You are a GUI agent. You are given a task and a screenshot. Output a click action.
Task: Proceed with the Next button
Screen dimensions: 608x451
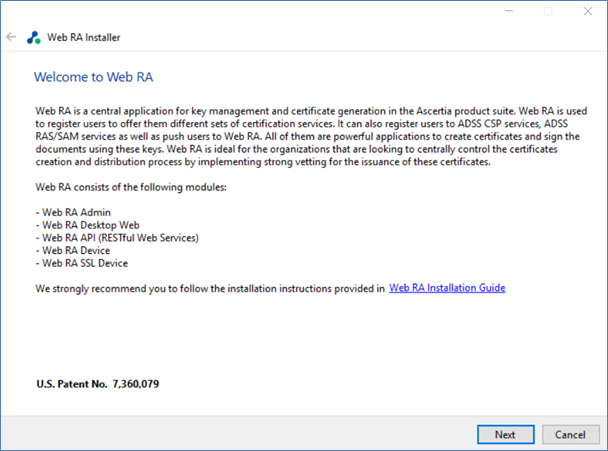click(506, 435)
